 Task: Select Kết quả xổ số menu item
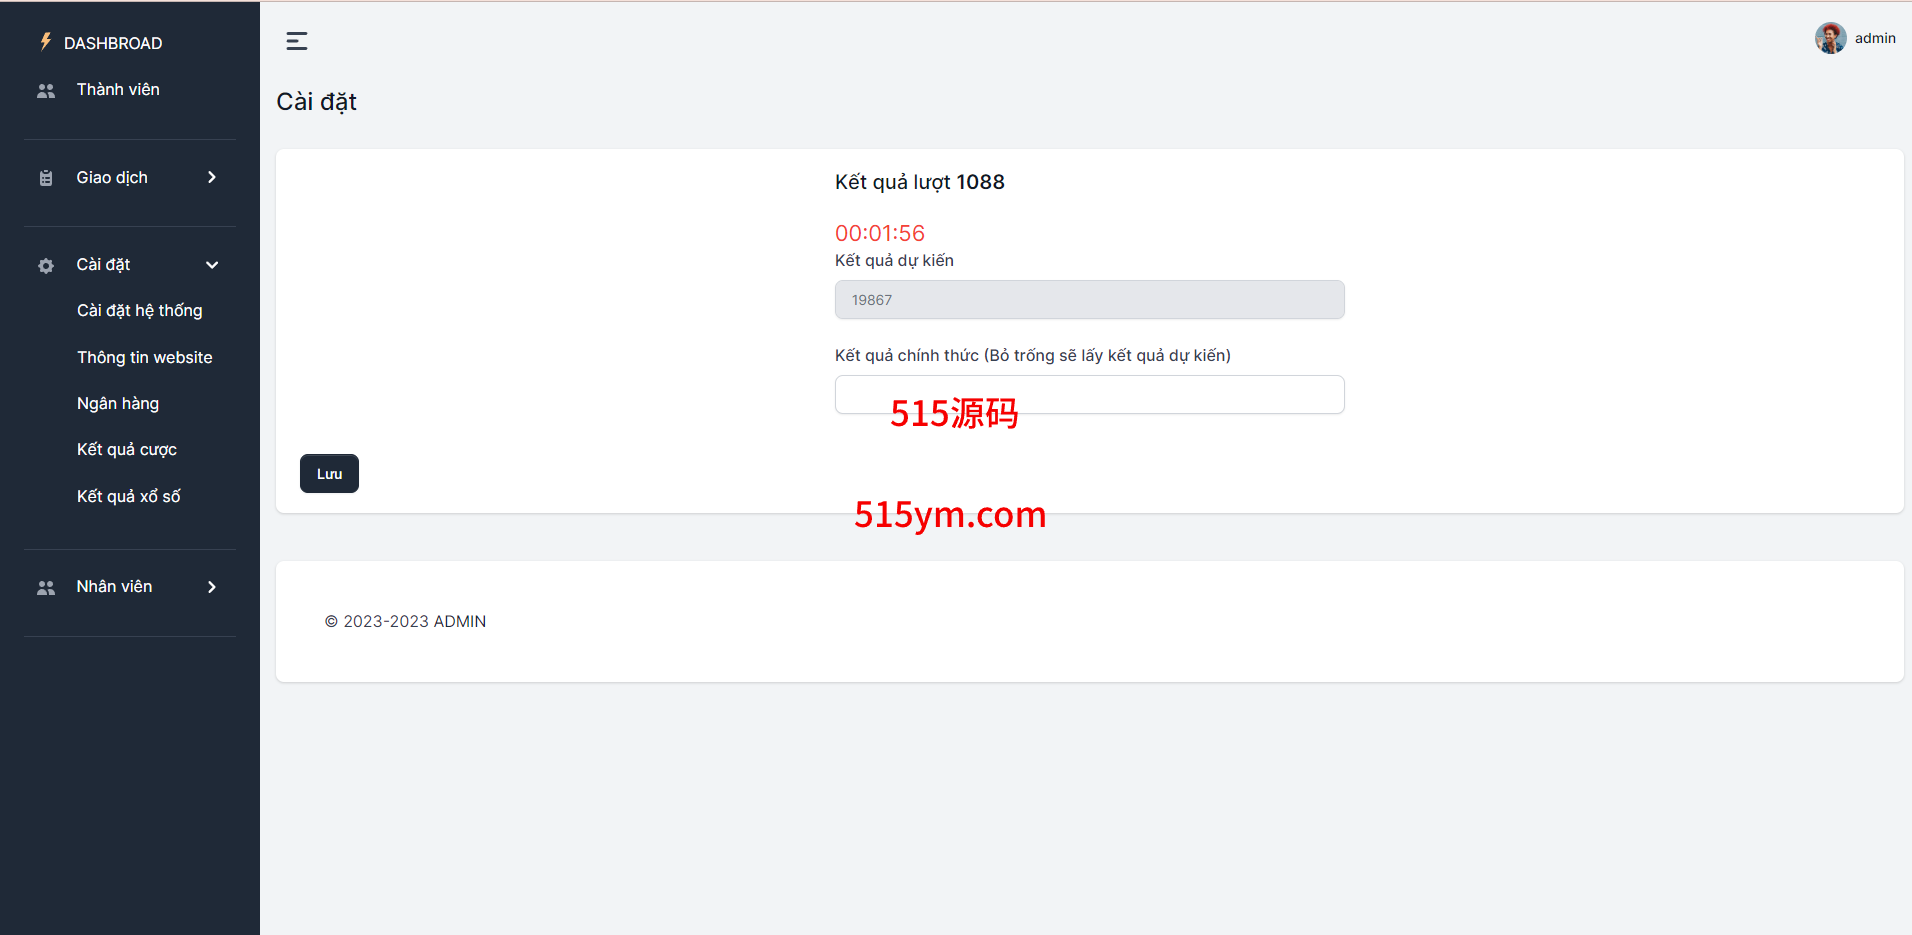[129, 496]
